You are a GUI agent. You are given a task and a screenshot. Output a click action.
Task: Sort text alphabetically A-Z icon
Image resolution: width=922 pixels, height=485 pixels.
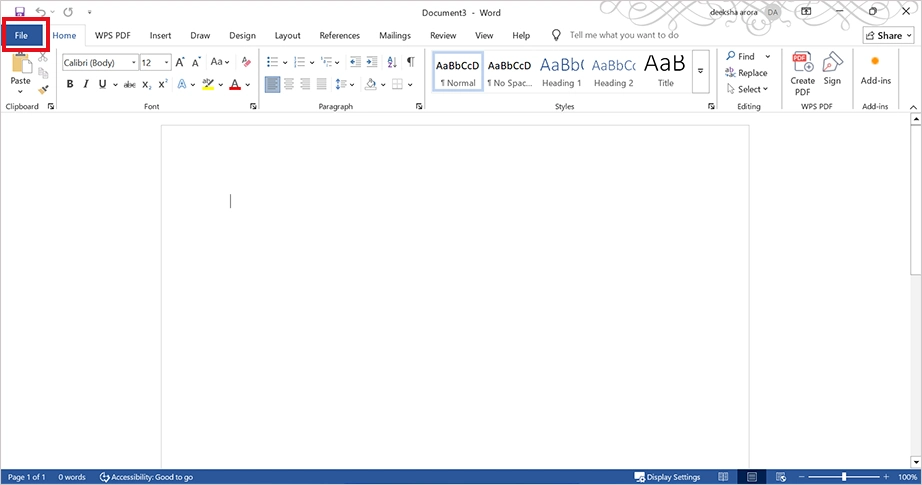pos(392,62)
